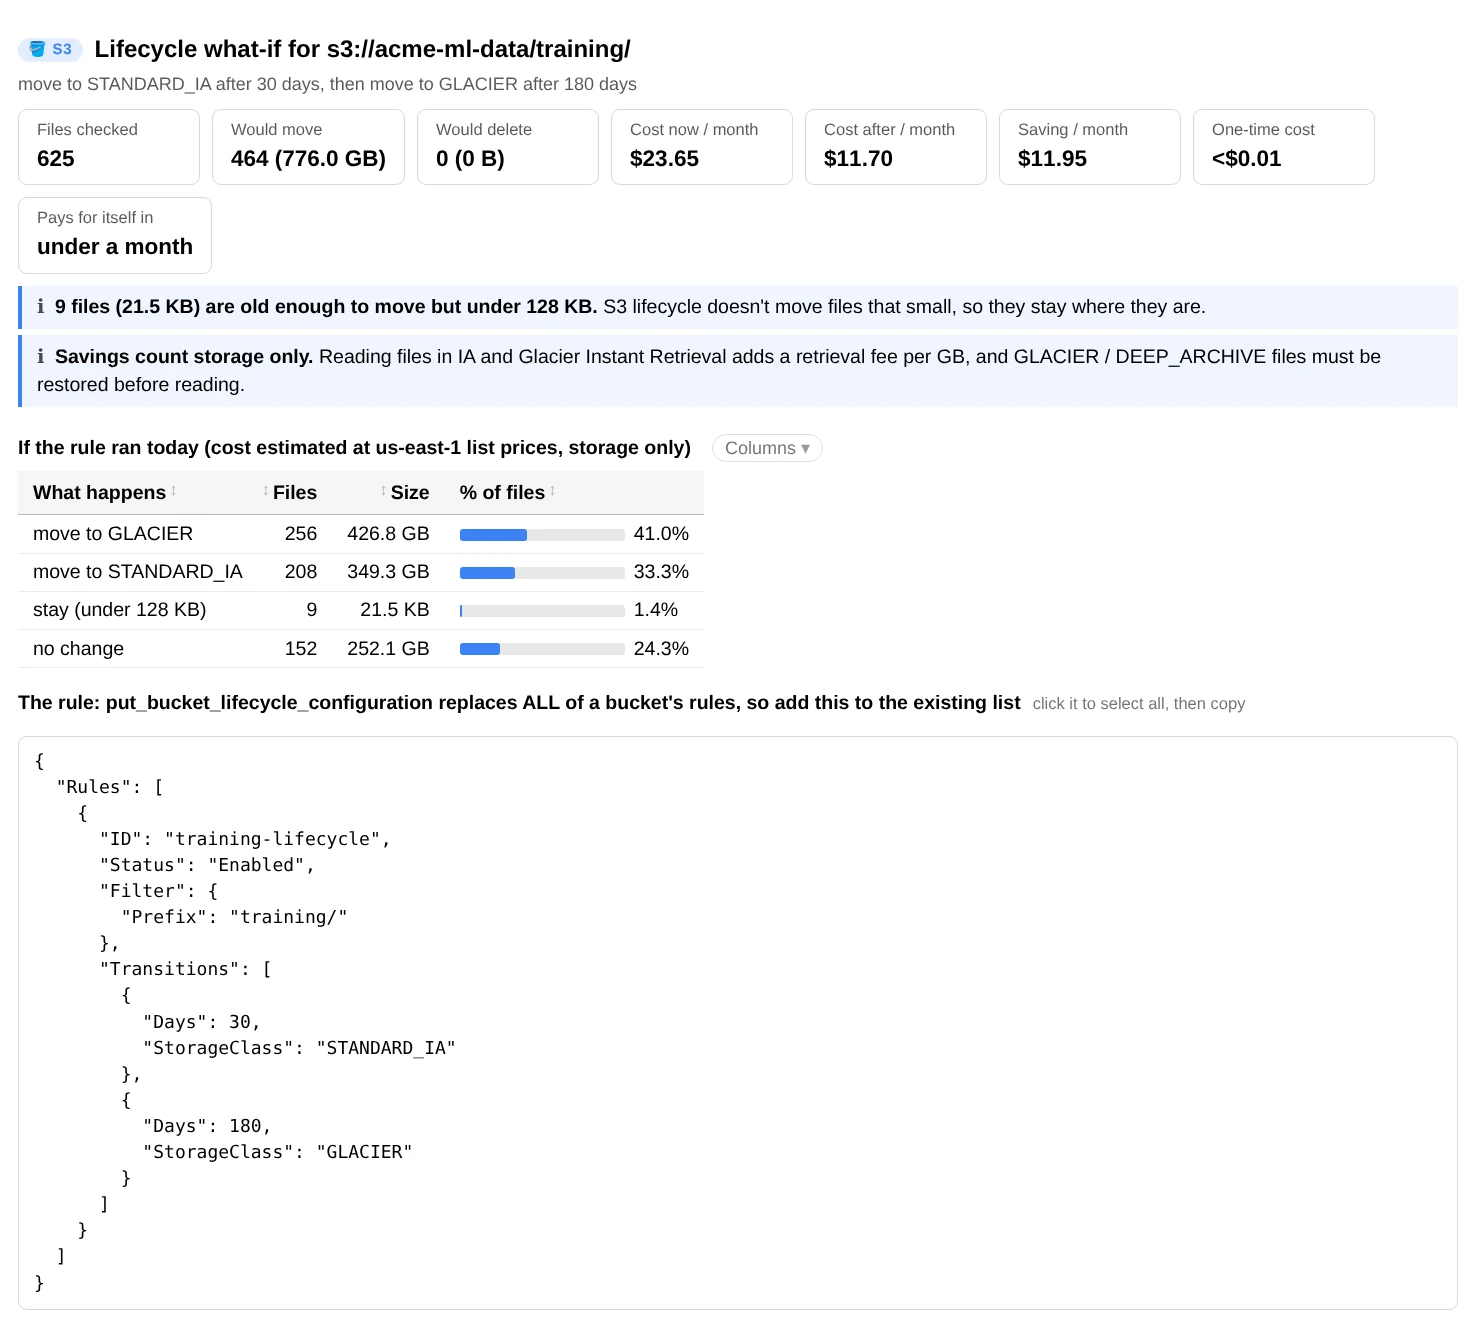The width and height of the screenshot is (1476, 1328).
Task: Click the 349.3 GB size cell
Action: pos(388,572)
